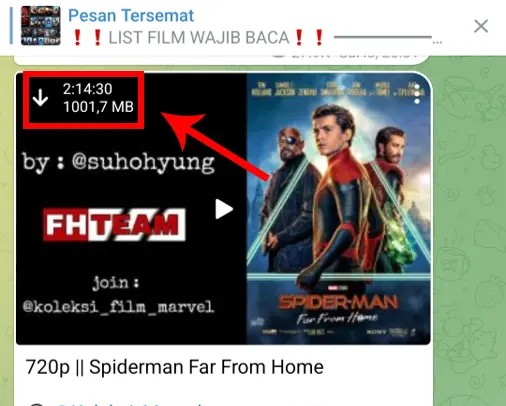Select the 720p Spiderman Far From Home caption
Image resolution: width=506 pixels, height=406 pixels.
174,367
